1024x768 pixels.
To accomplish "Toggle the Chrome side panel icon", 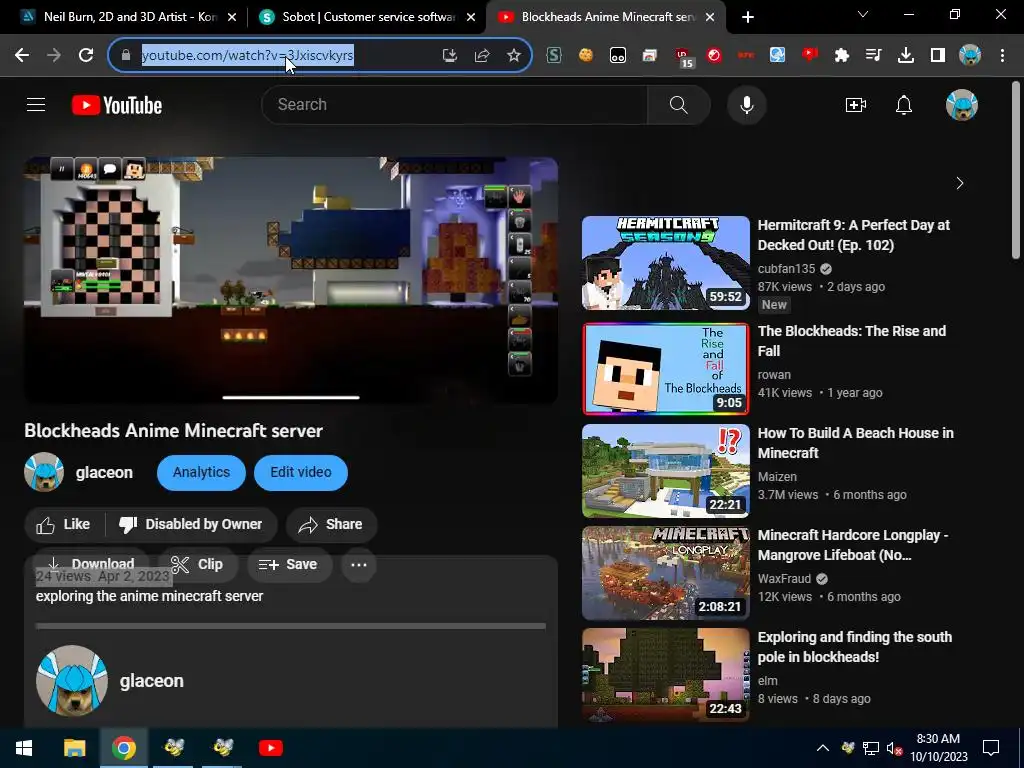I will pyautogui.click(x=938, y=56).
